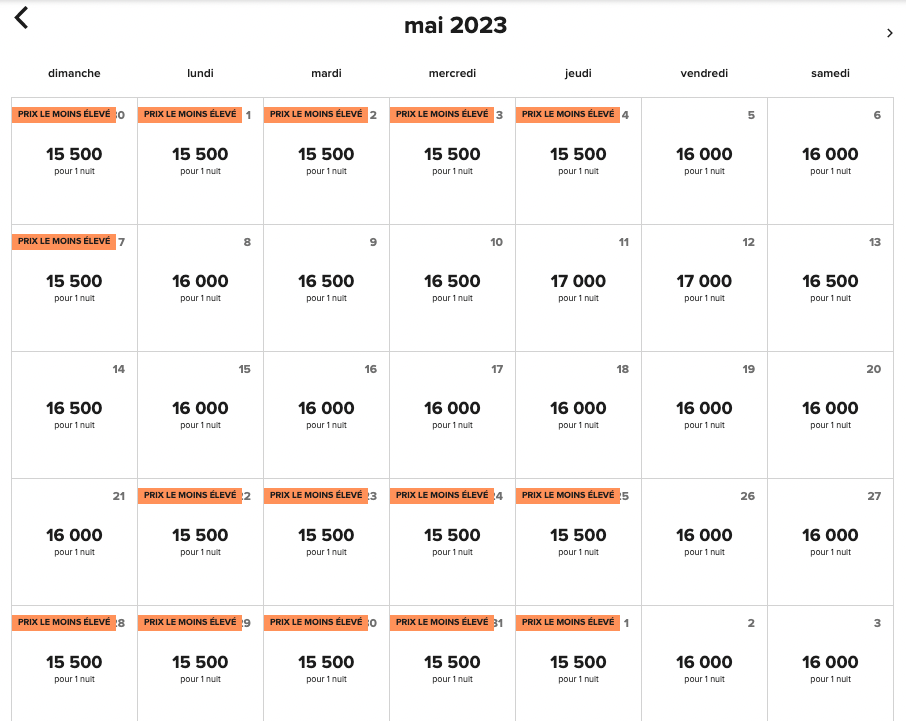This screenshot has width=906, height=721.
Task: Choose May 9 at 16 500
Action: tap(326, 287)
